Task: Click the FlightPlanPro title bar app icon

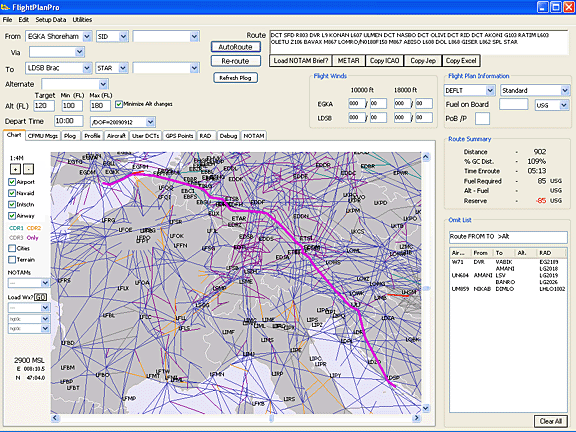Action: click(5, 7)
